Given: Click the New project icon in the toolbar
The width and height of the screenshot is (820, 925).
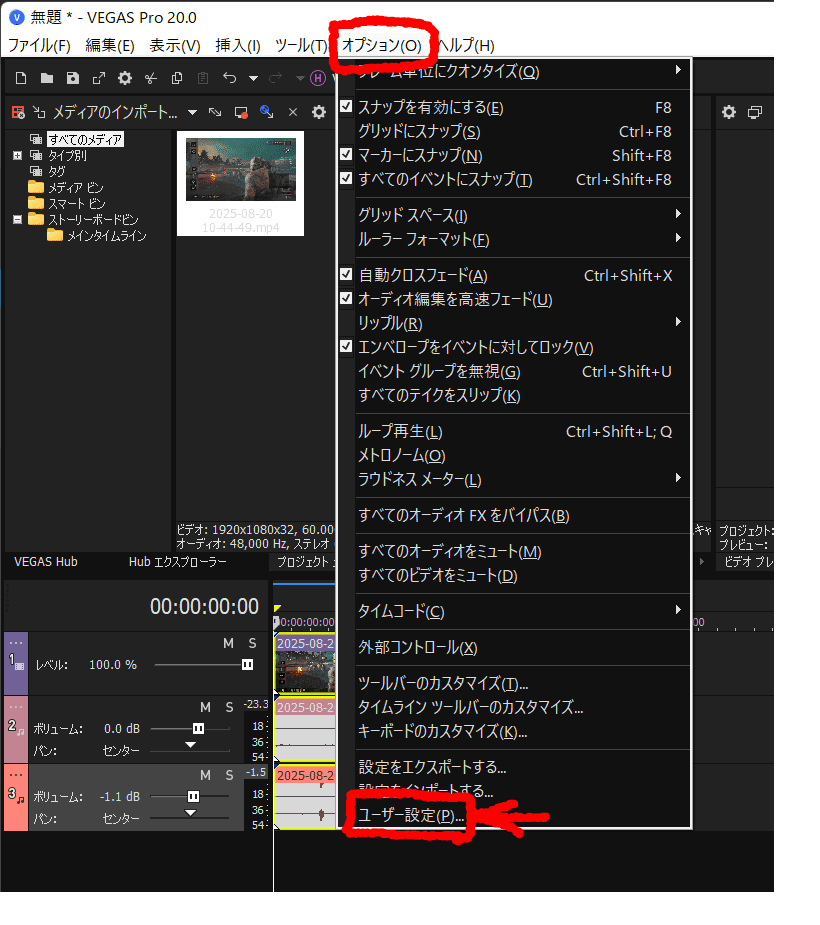Looking at the screenshot, I should (x=21, y=78).
